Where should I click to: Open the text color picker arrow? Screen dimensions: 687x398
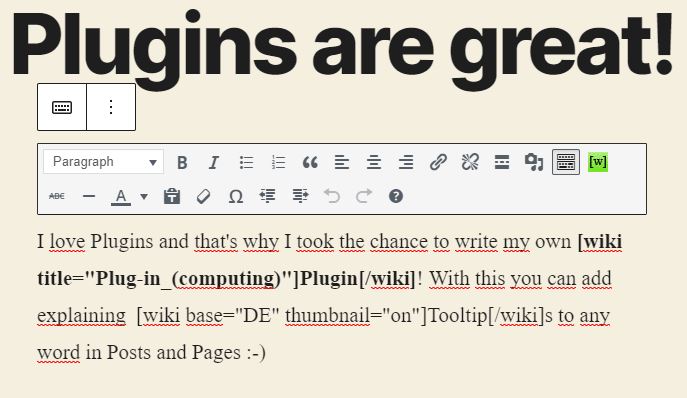click(144, 196)
